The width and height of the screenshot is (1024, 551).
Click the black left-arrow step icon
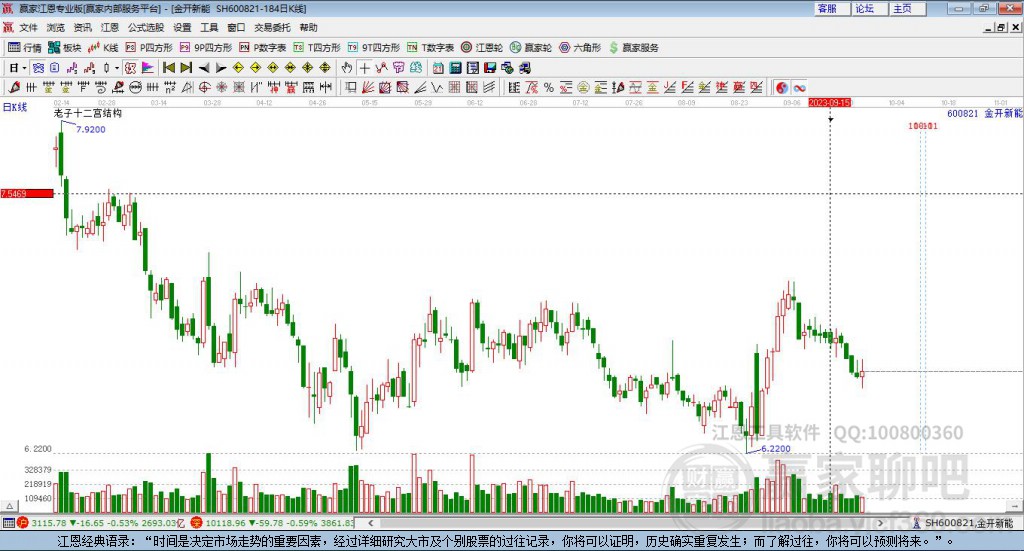(204, 68)
